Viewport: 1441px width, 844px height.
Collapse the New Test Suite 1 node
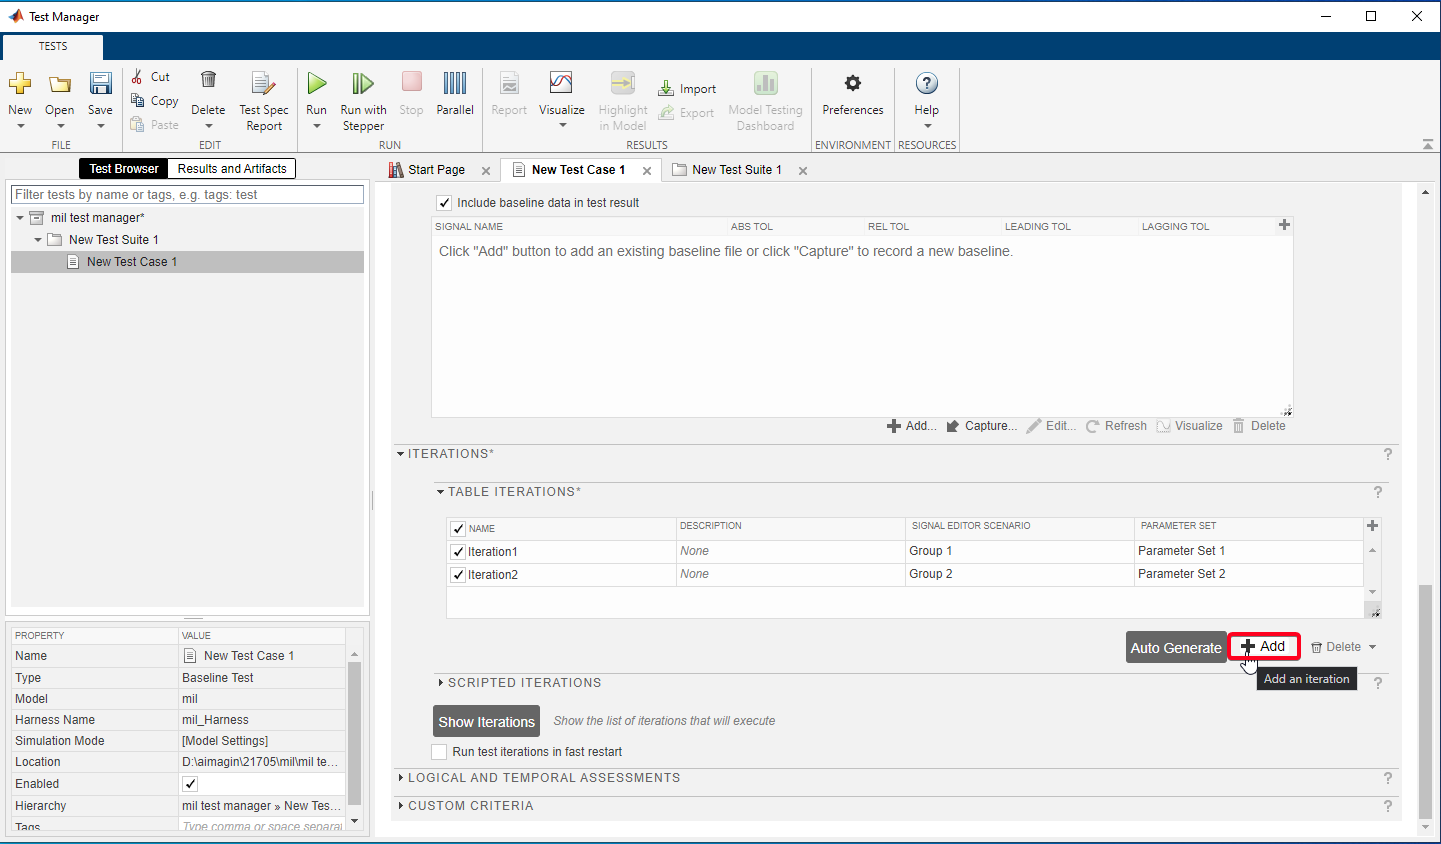pos(38,240)
